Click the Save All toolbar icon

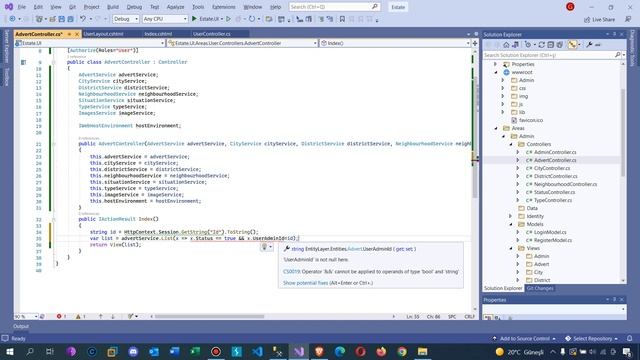[71, 19]
